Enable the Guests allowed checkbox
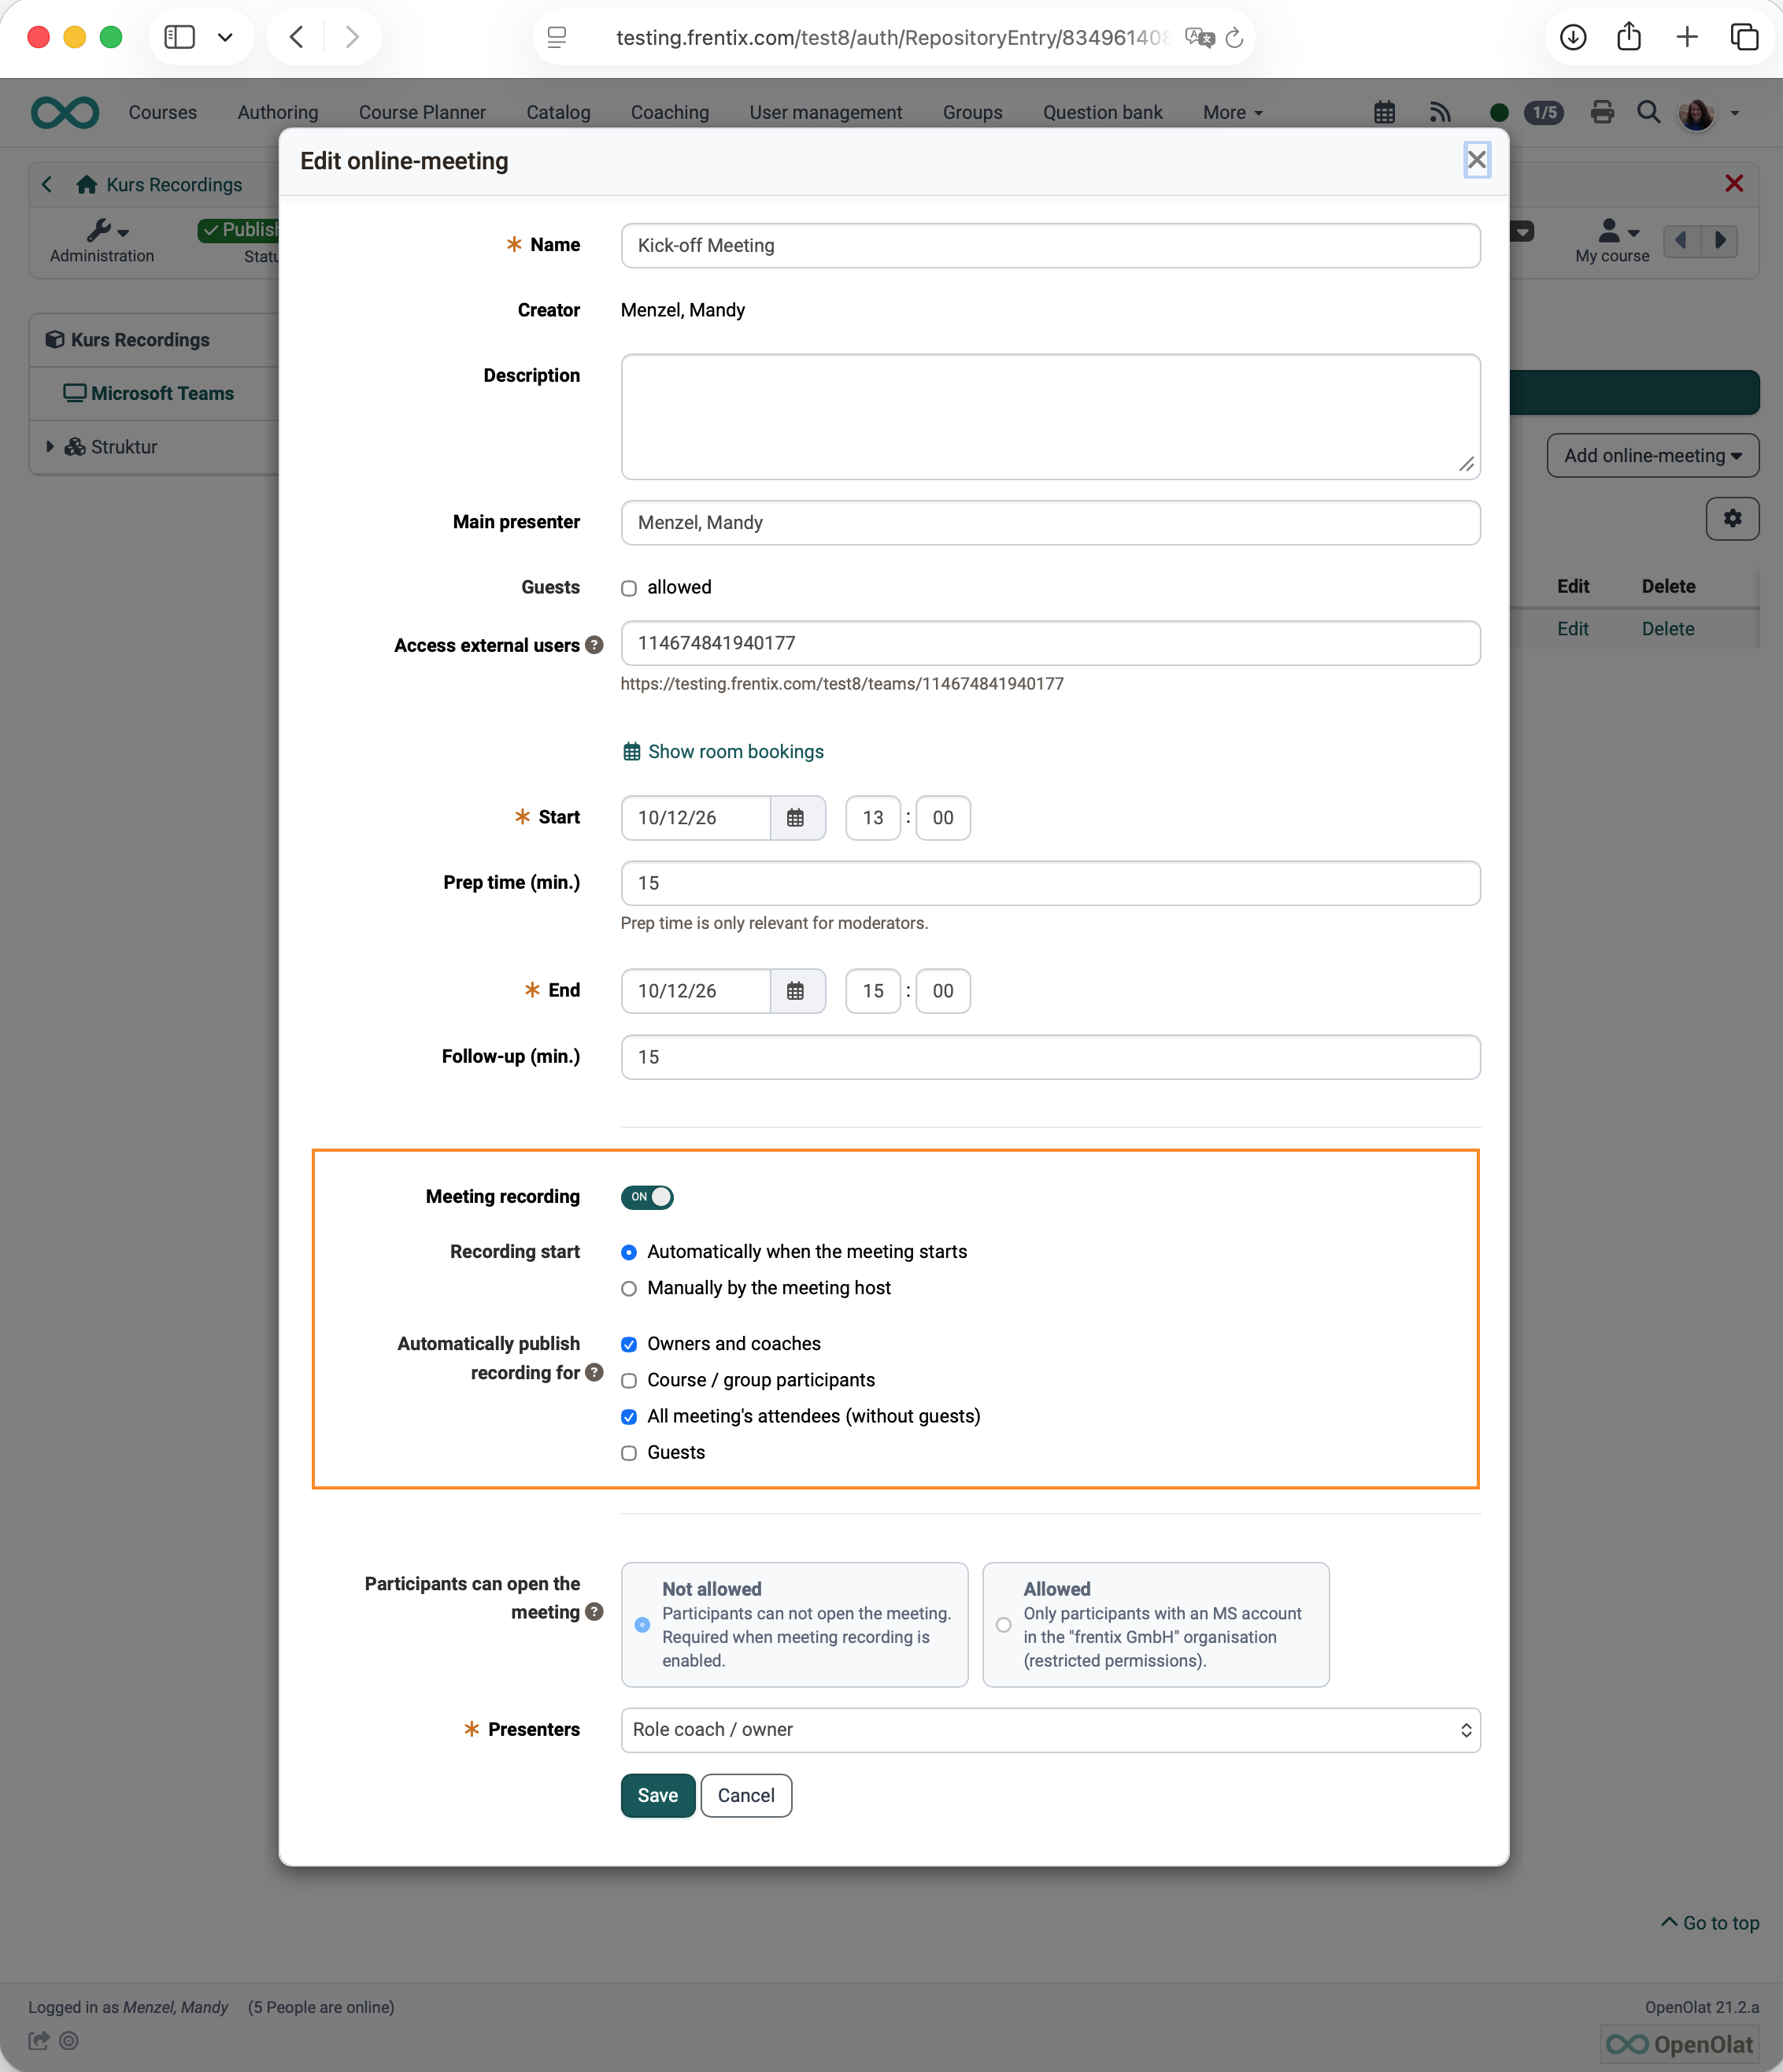 tap(629, 588)
